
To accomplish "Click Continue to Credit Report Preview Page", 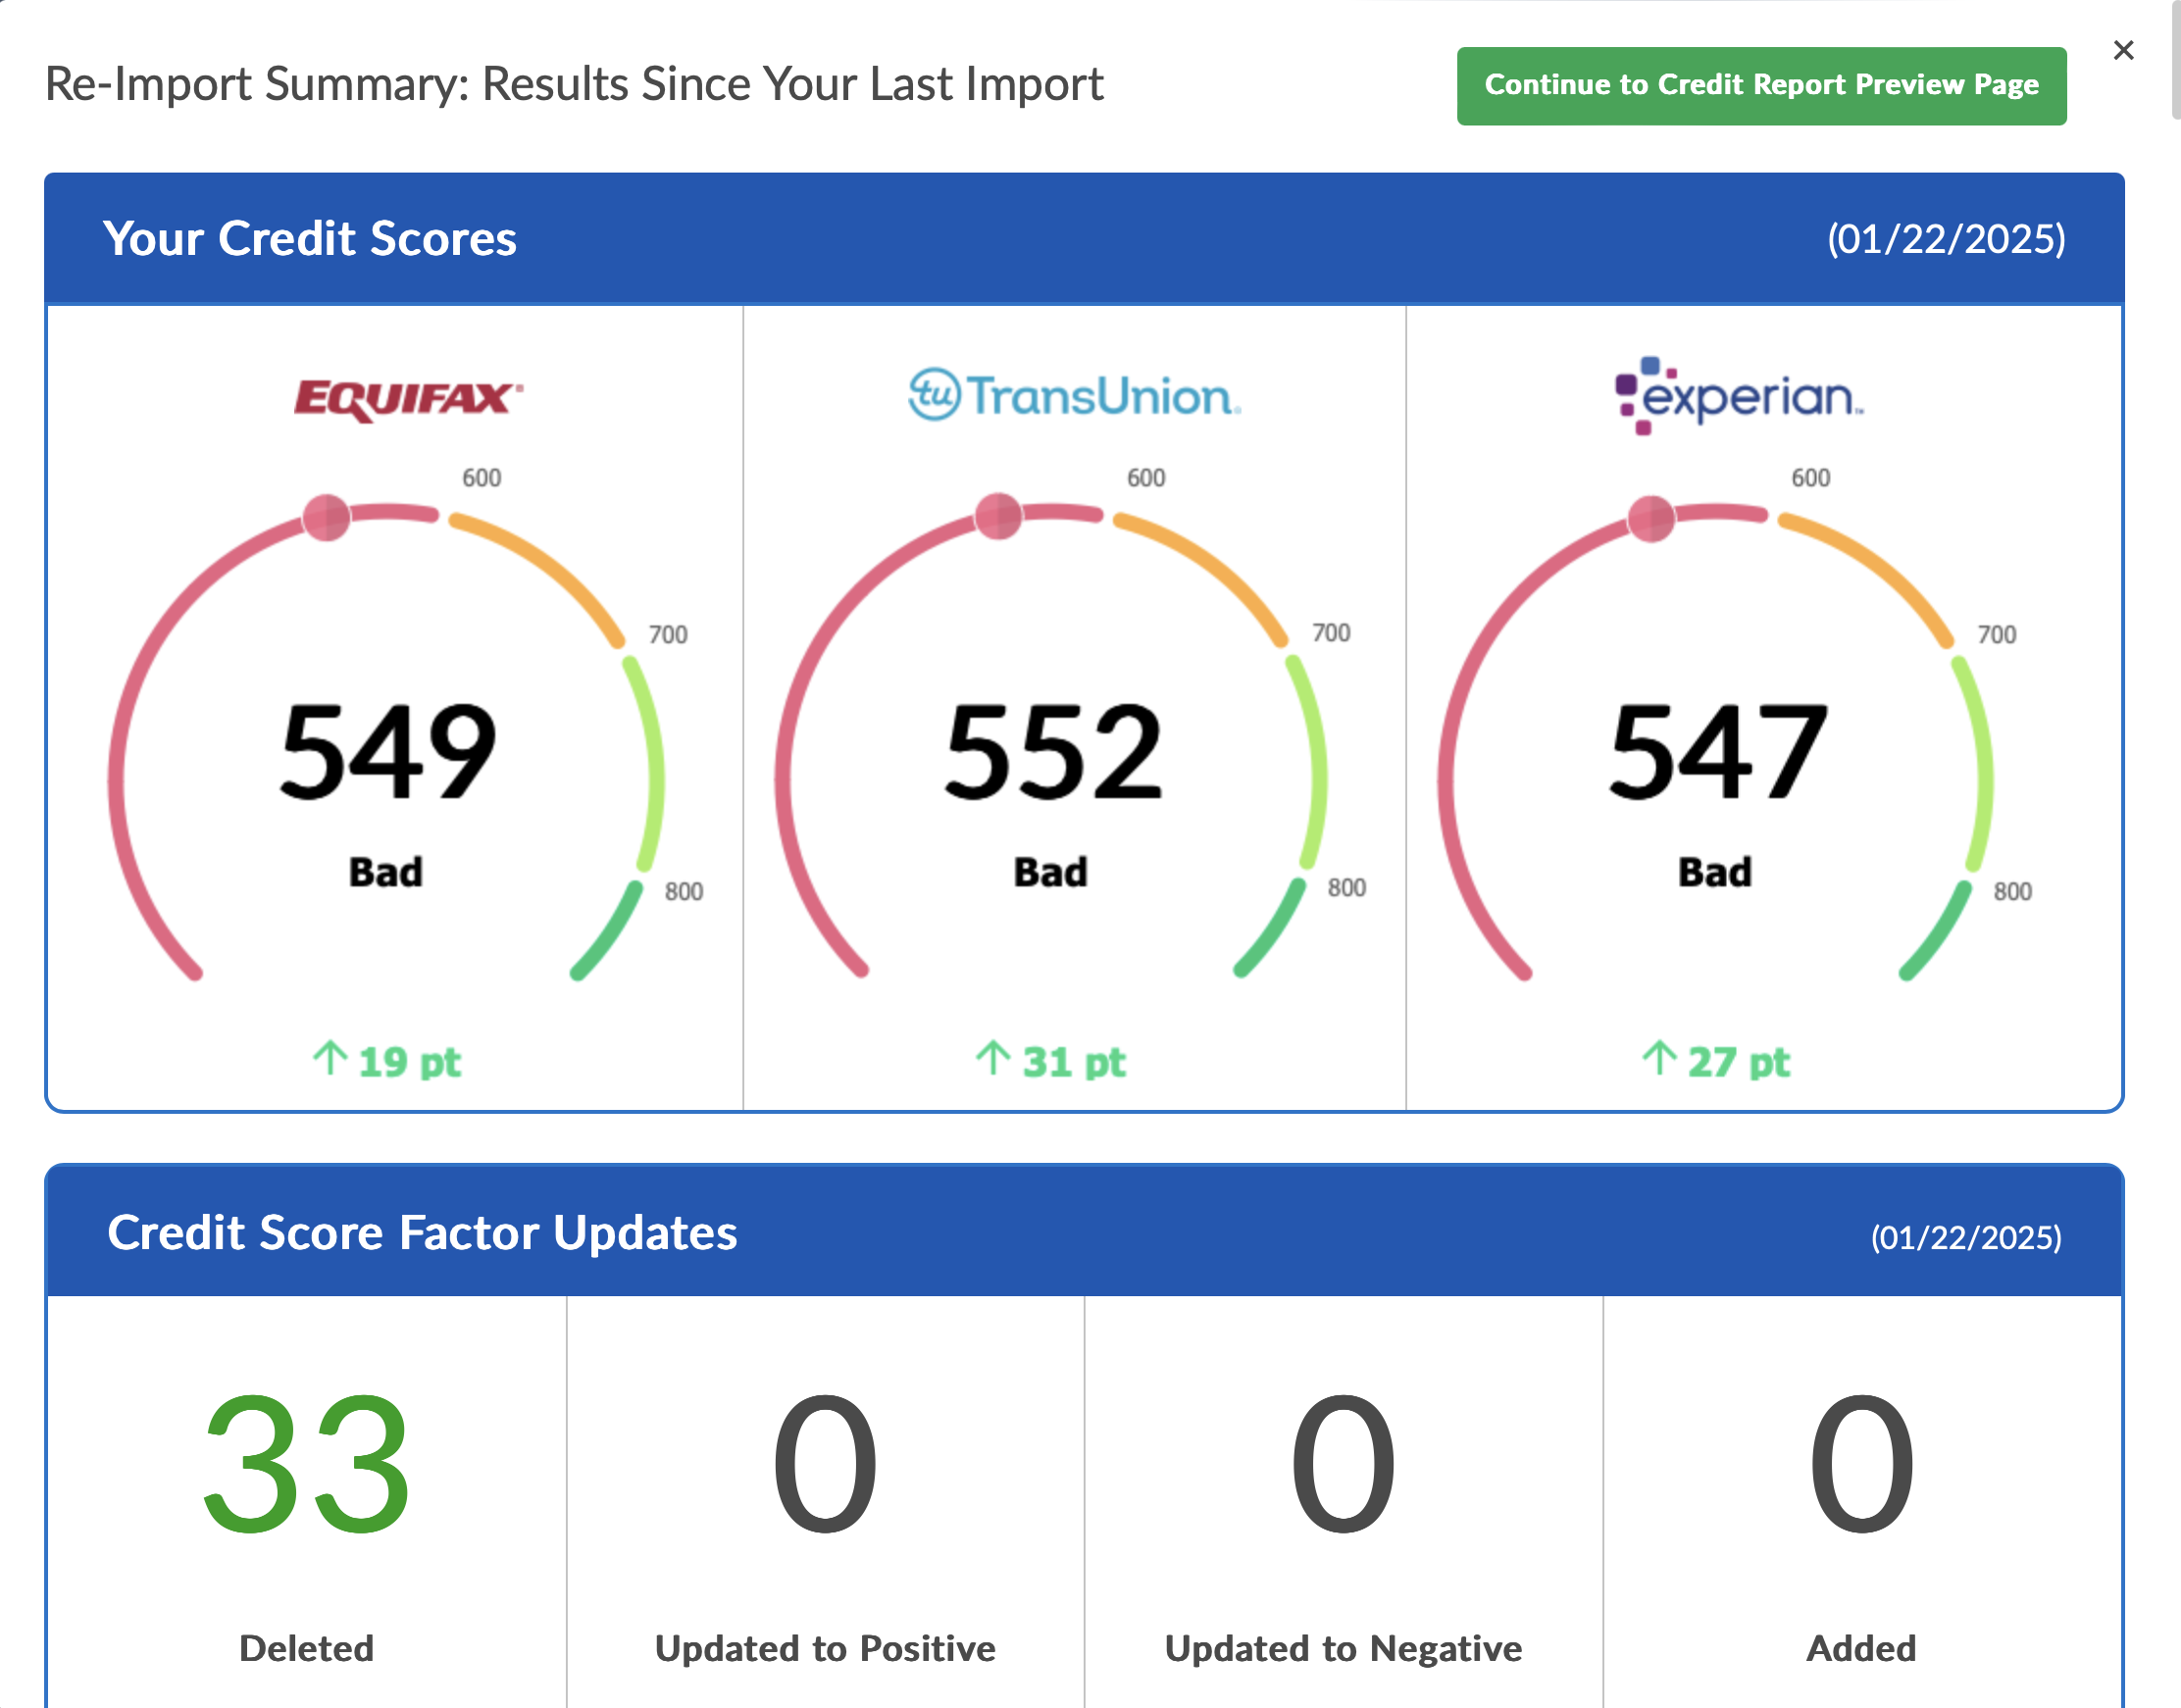I will (1760, 86).
